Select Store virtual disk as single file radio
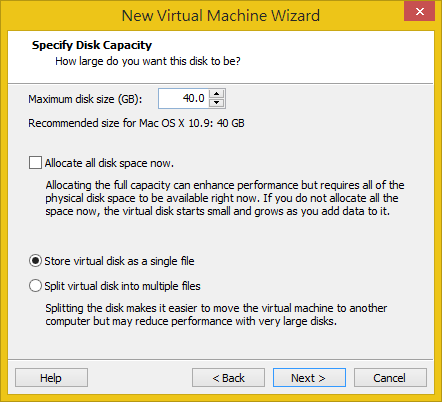 click(35, 261)
